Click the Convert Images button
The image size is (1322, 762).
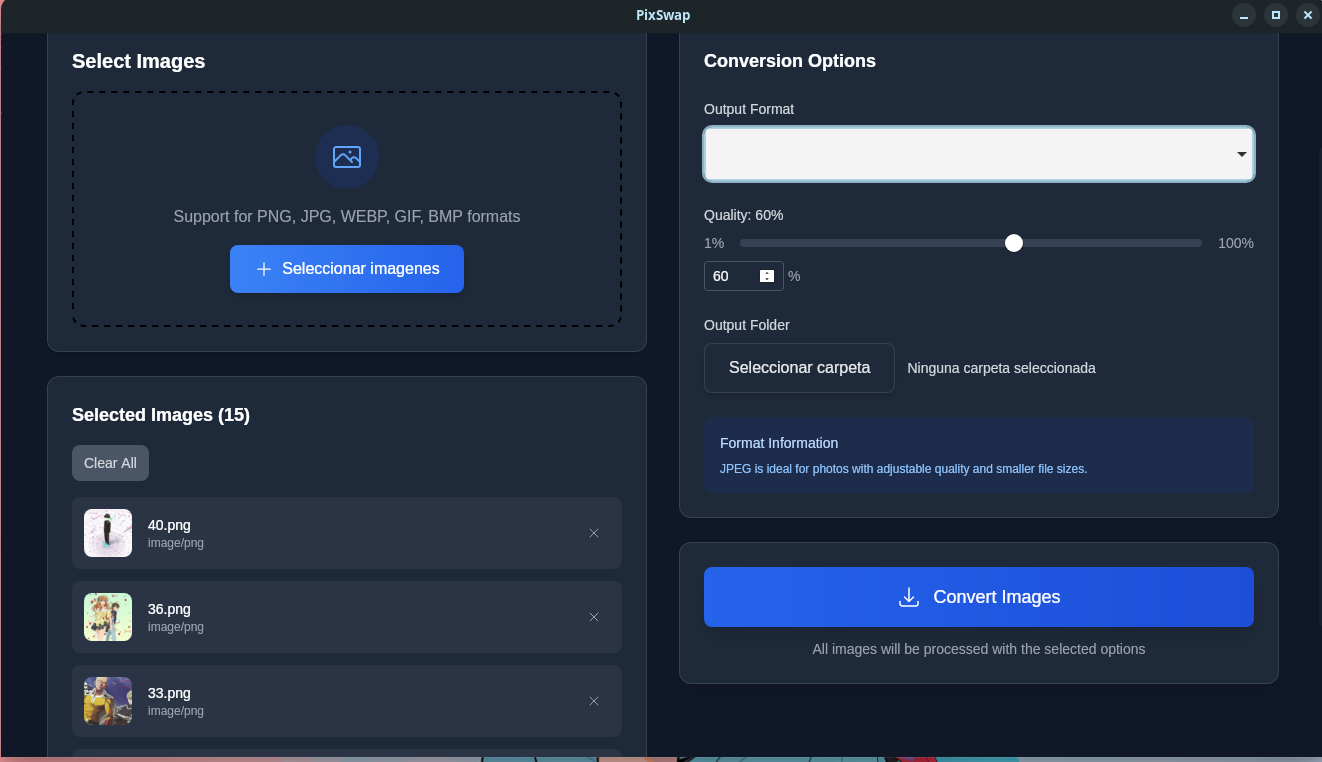click(x=979, y=597)
